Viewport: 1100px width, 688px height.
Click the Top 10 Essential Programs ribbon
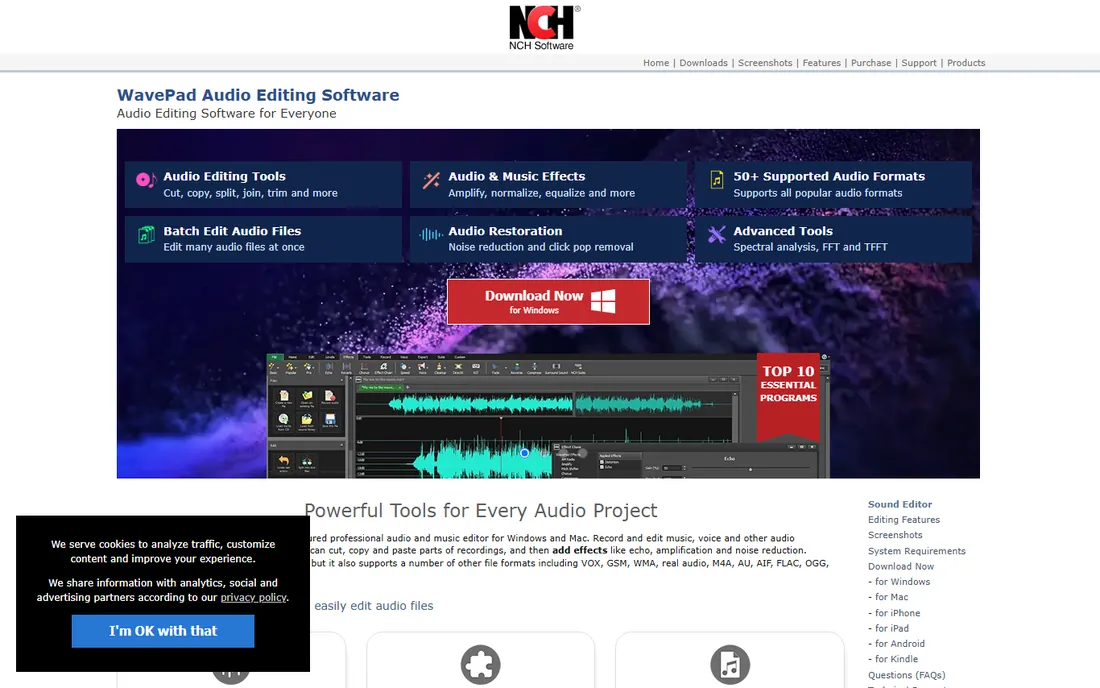(x=789, y=396)
